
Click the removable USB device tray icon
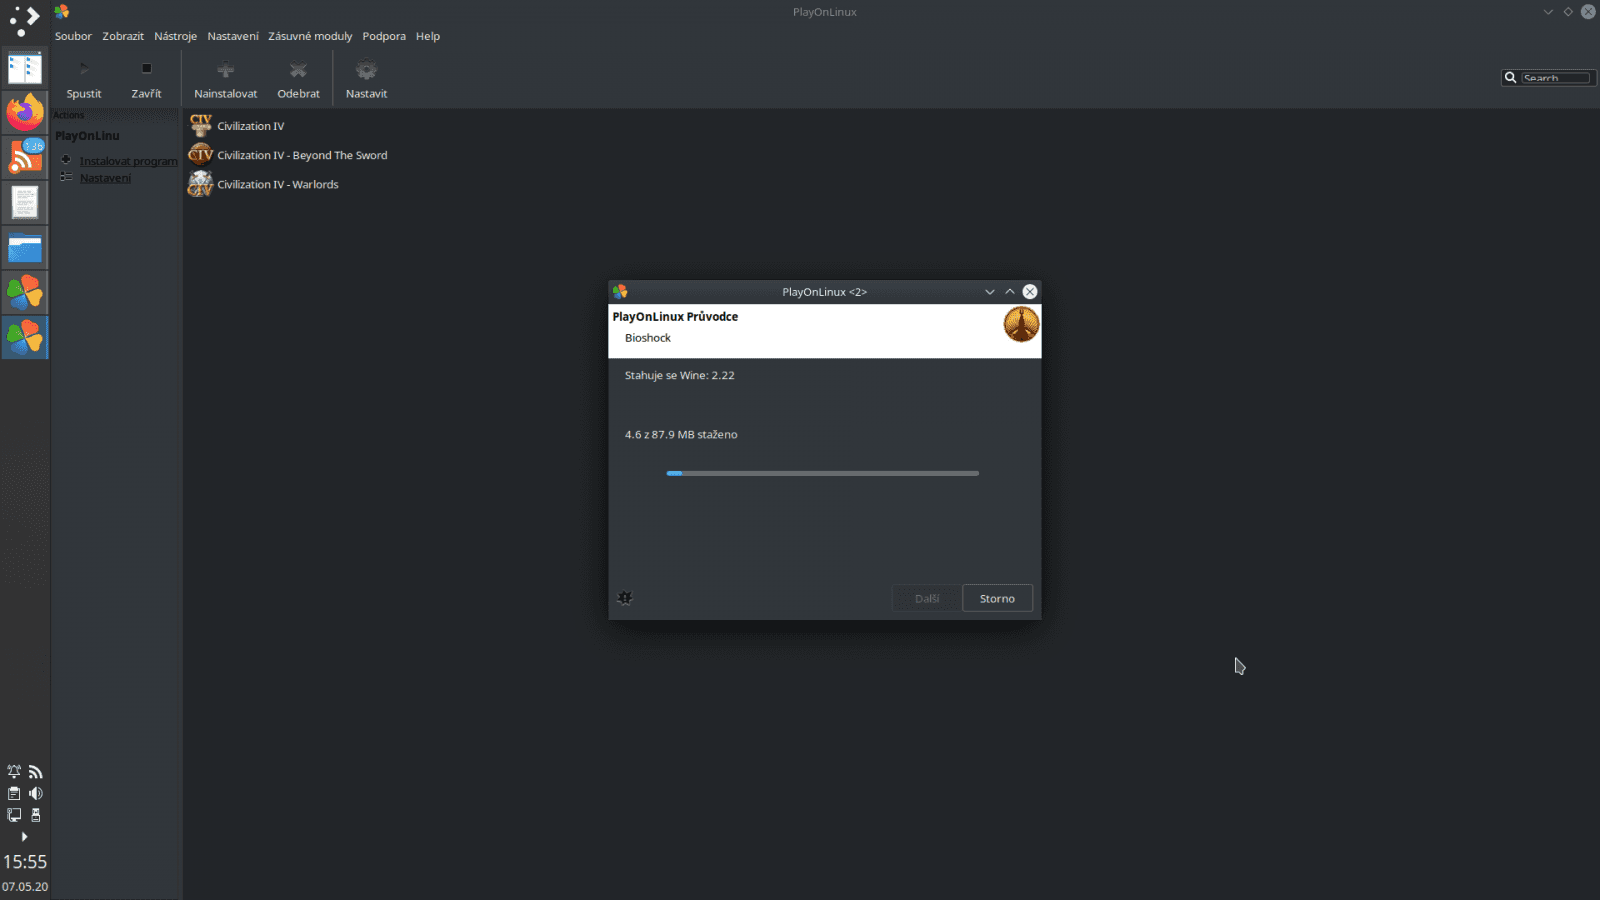(x=36, y=815)
